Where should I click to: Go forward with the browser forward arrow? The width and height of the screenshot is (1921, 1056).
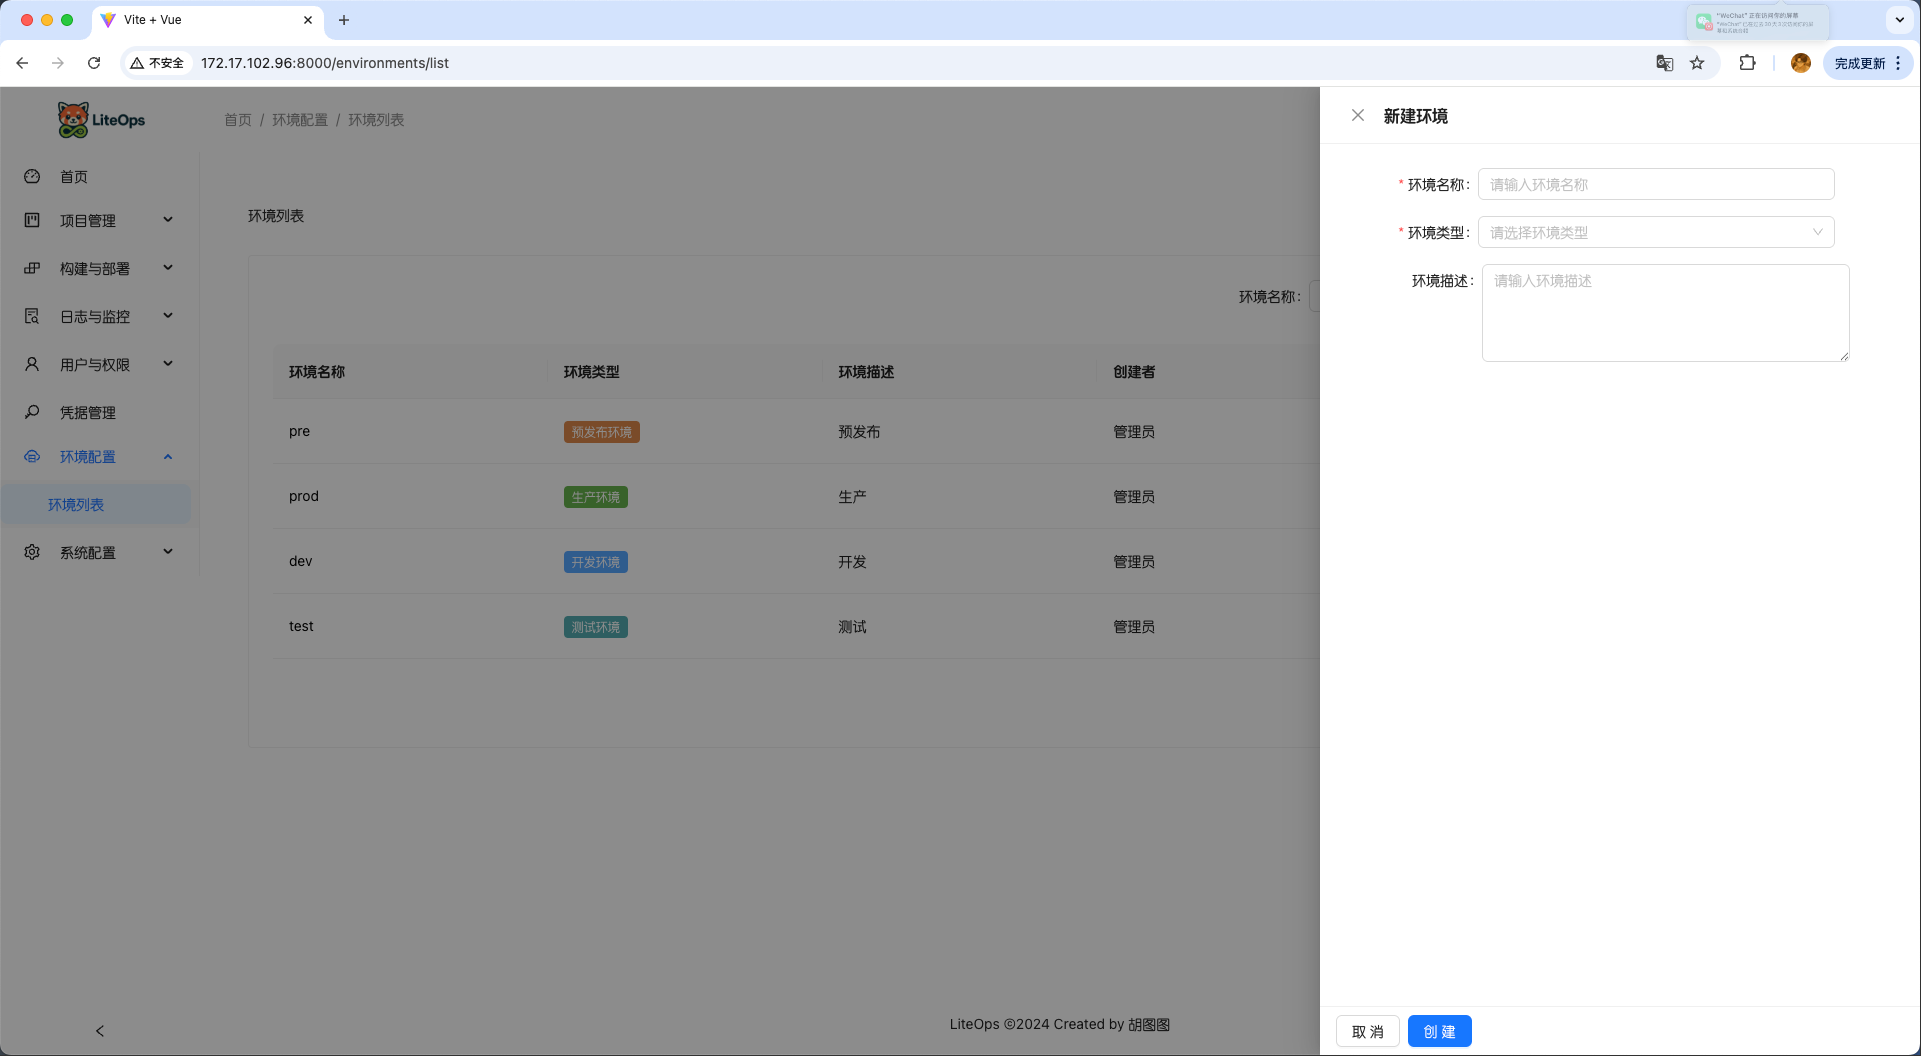pos(58,63)
